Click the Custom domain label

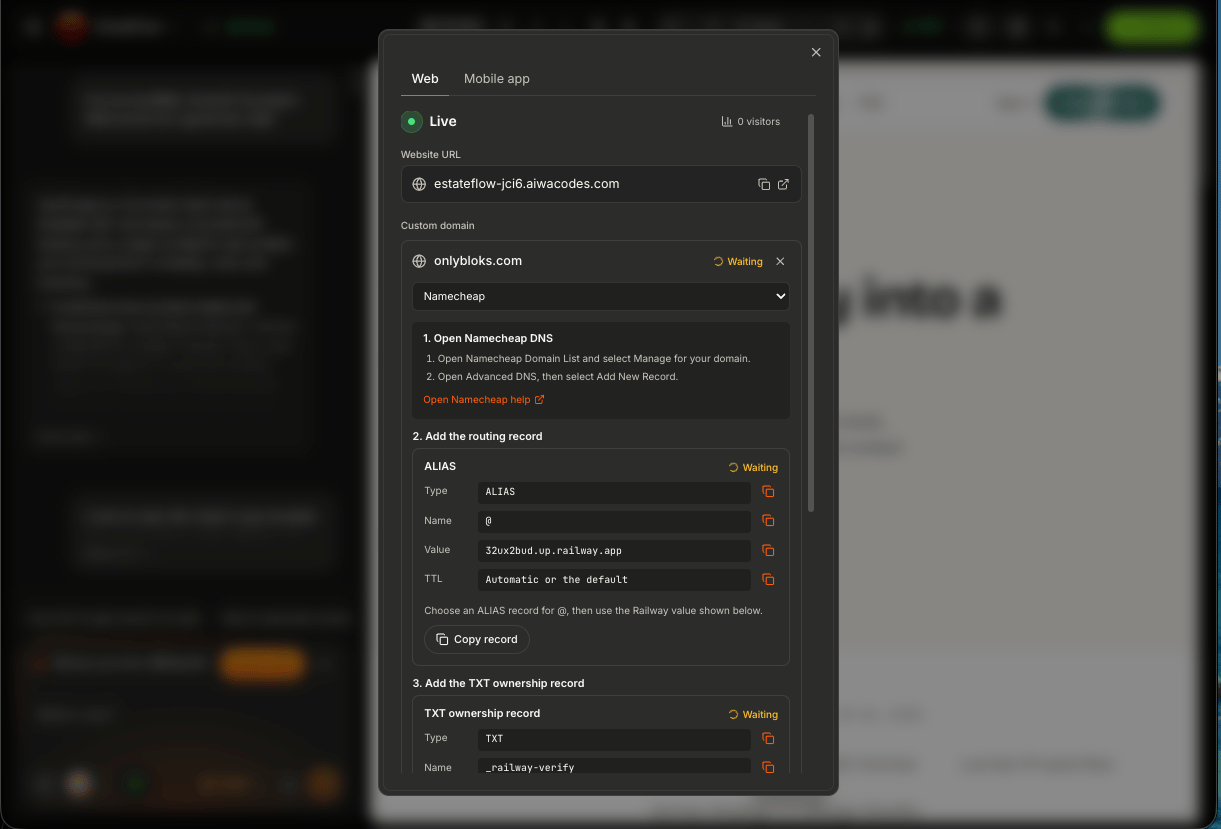(437, 225)
